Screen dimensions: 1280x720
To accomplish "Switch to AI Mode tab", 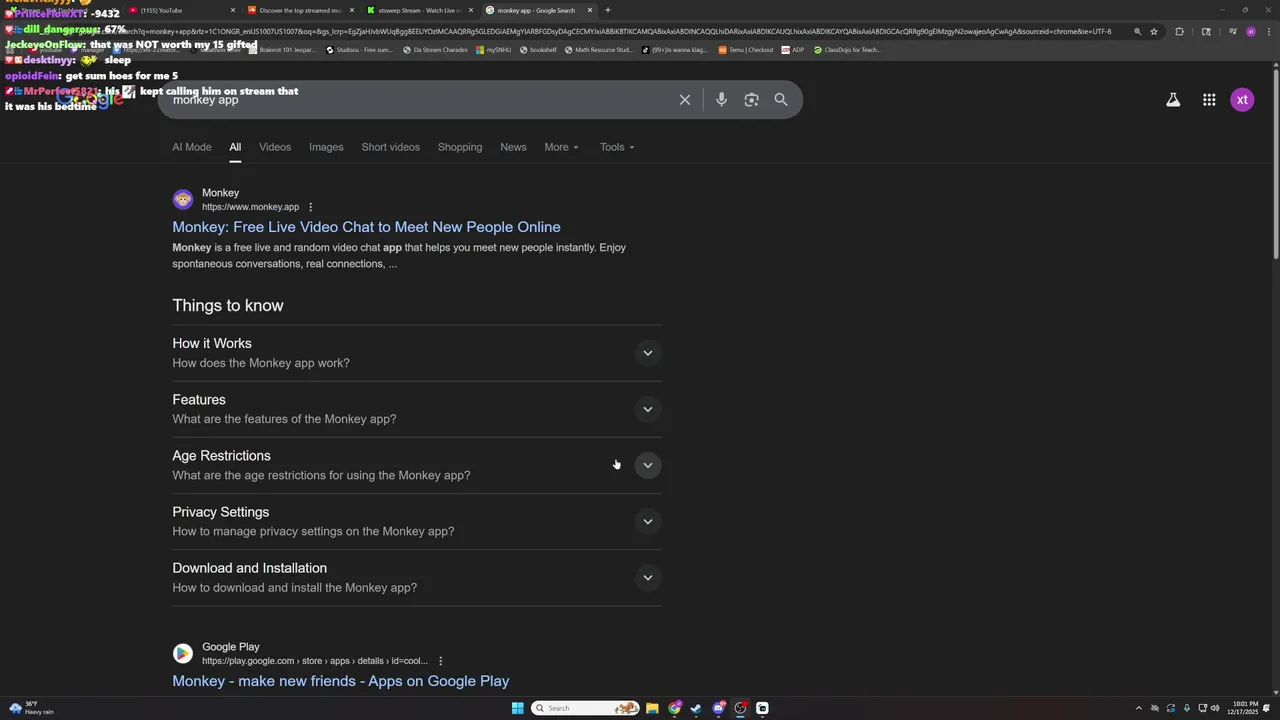I will [x=192, y=147].
